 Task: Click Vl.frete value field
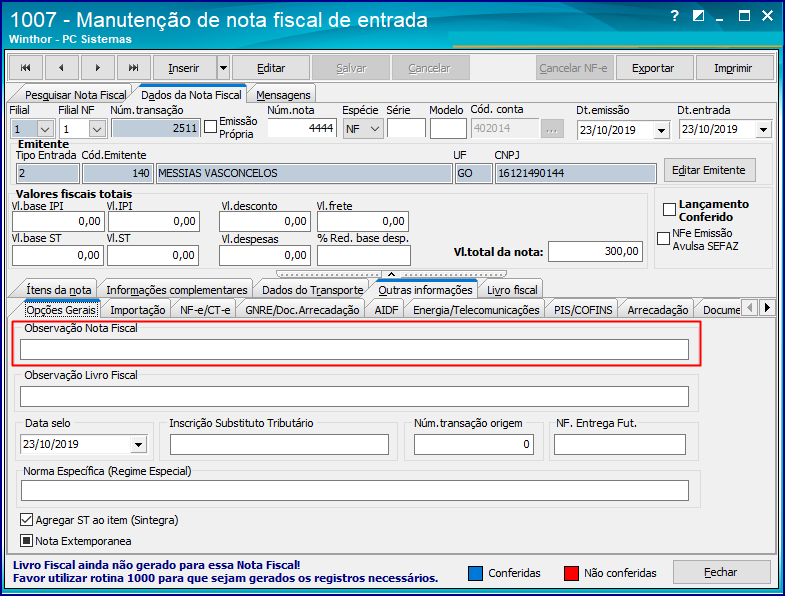[x=362, y=221]
